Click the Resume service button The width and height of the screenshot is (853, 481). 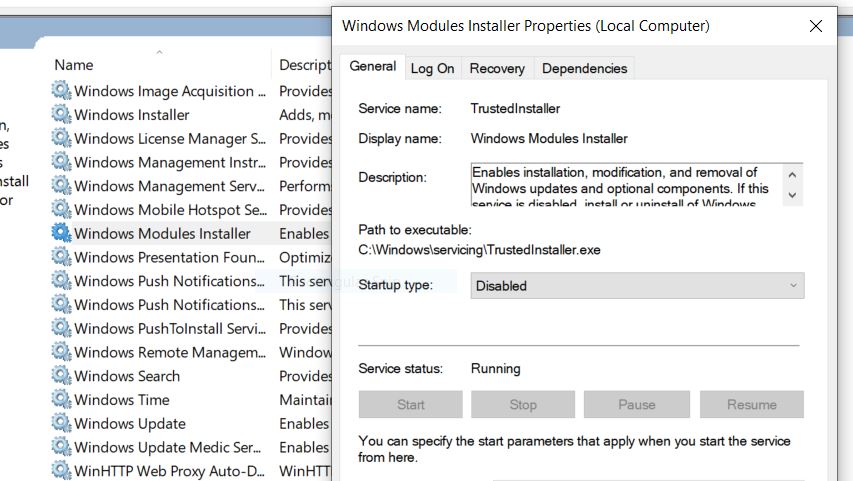pos(751,405)
